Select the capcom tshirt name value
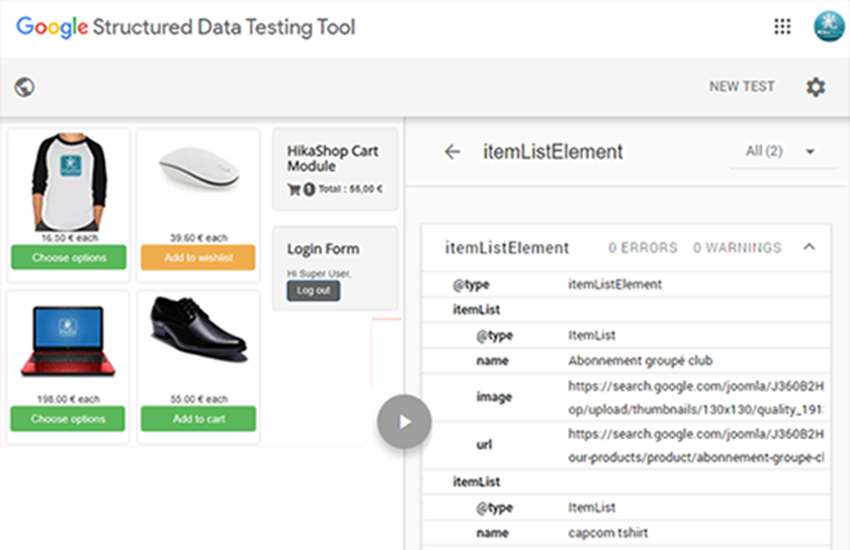The width and height of the screenshot is (850, 550). point(608,533)
